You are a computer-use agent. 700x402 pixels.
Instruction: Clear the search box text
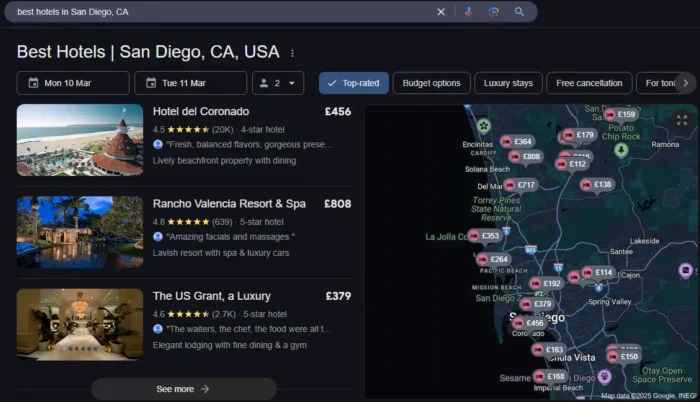[441, 12]
